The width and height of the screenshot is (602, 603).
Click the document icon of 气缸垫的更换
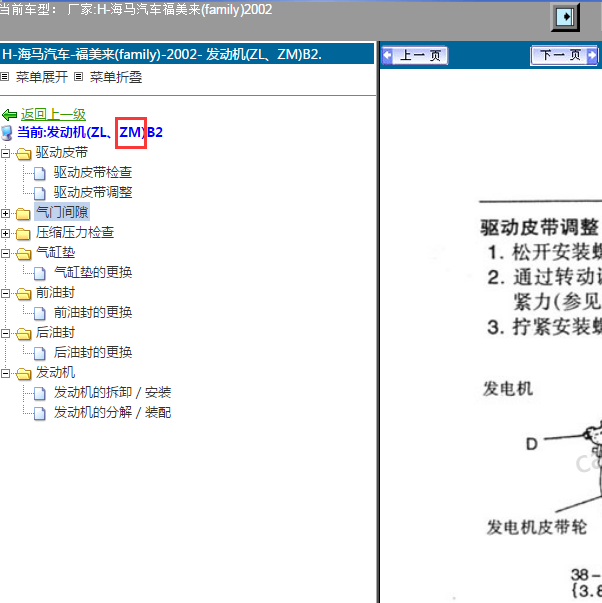pos(40,273)
